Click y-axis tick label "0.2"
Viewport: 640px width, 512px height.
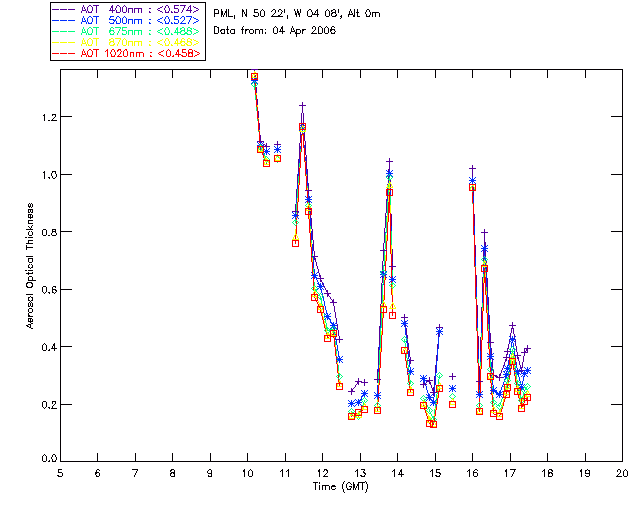pyautogui.click(x=49, y=405)
